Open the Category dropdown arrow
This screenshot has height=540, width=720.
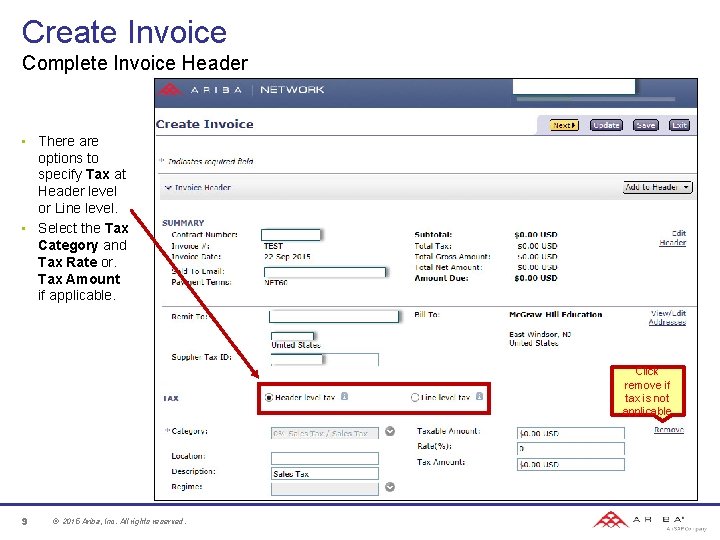(390, 431)
